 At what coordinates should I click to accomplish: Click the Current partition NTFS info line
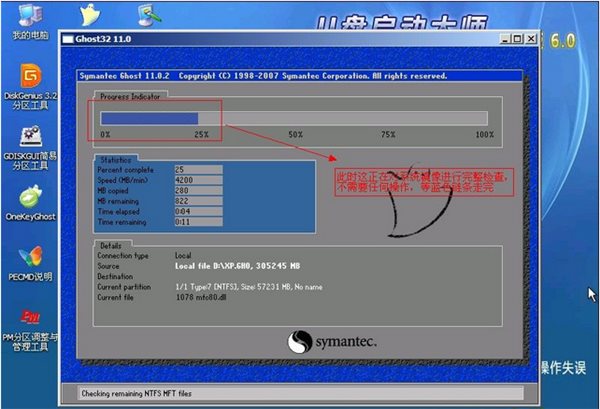click(249, 287)
